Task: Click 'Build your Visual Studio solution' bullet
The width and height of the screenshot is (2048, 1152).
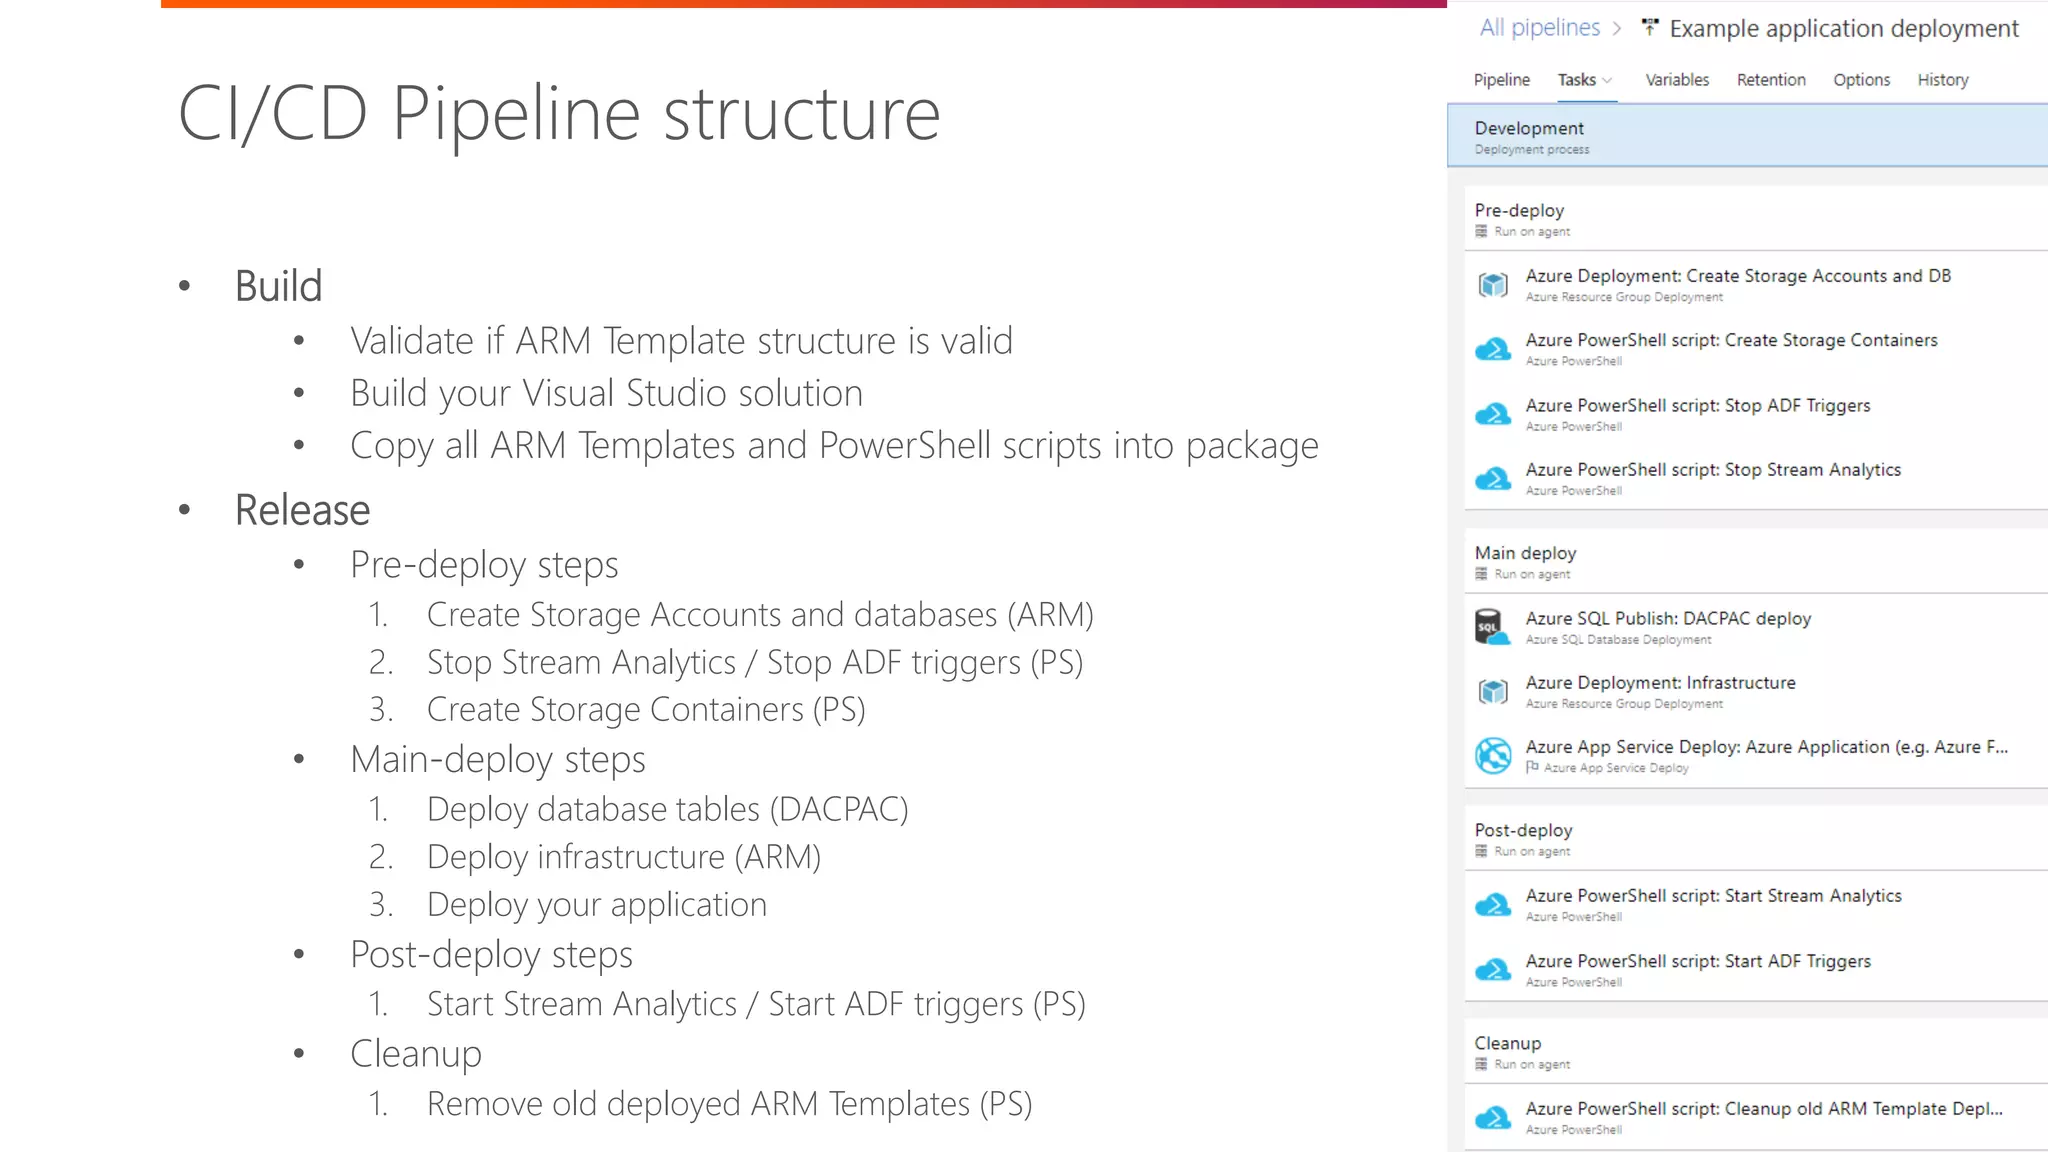Action: [x=606, y=394]
